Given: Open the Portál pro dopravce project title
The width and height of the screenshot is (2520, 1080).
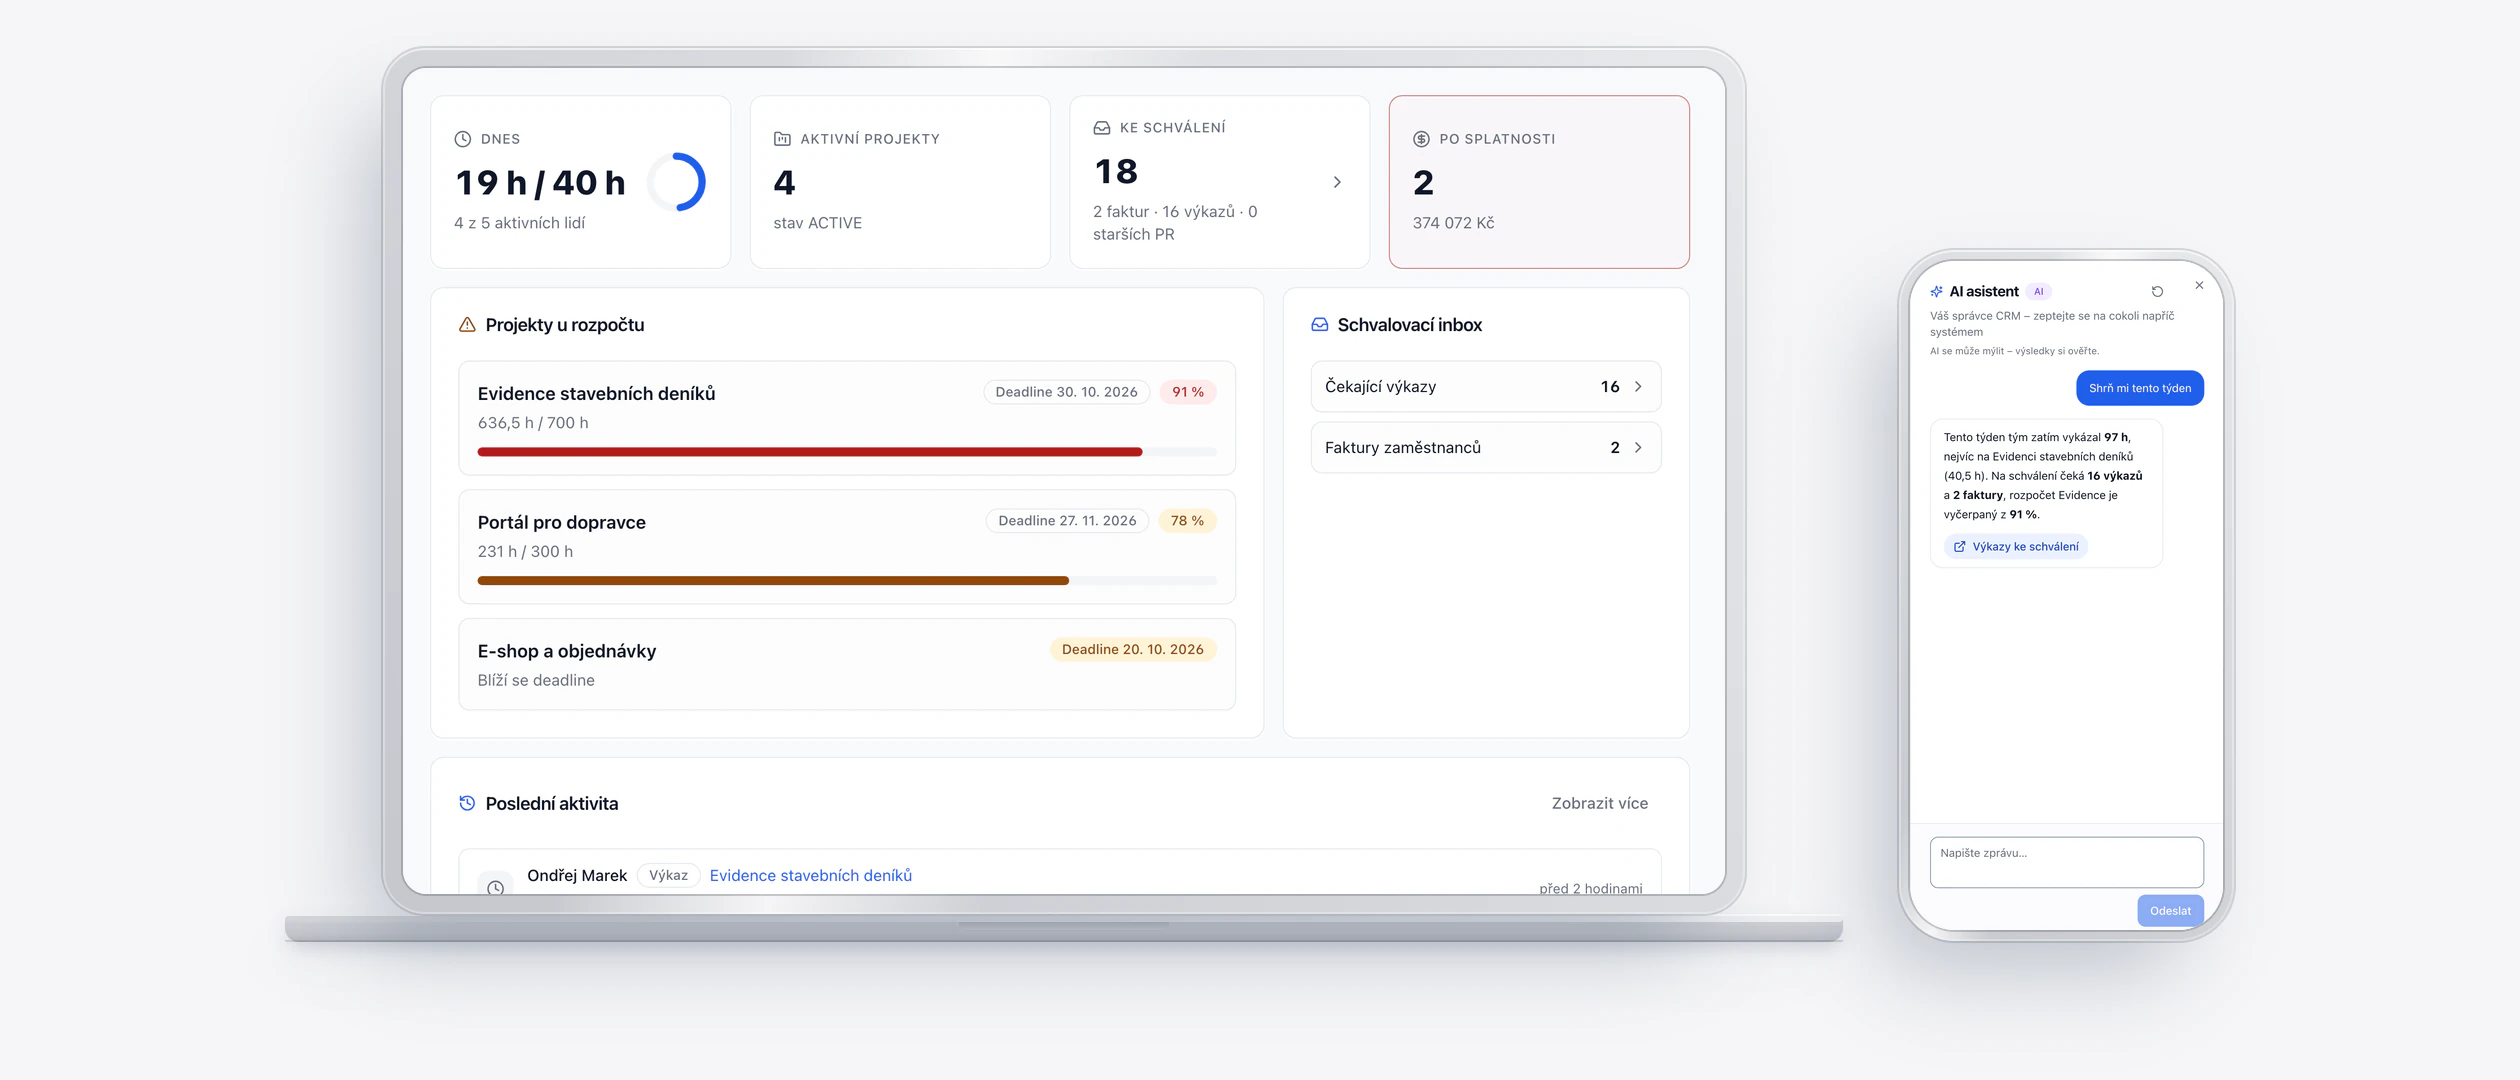Looking at the screenshot, I should [x=562, y=523].
